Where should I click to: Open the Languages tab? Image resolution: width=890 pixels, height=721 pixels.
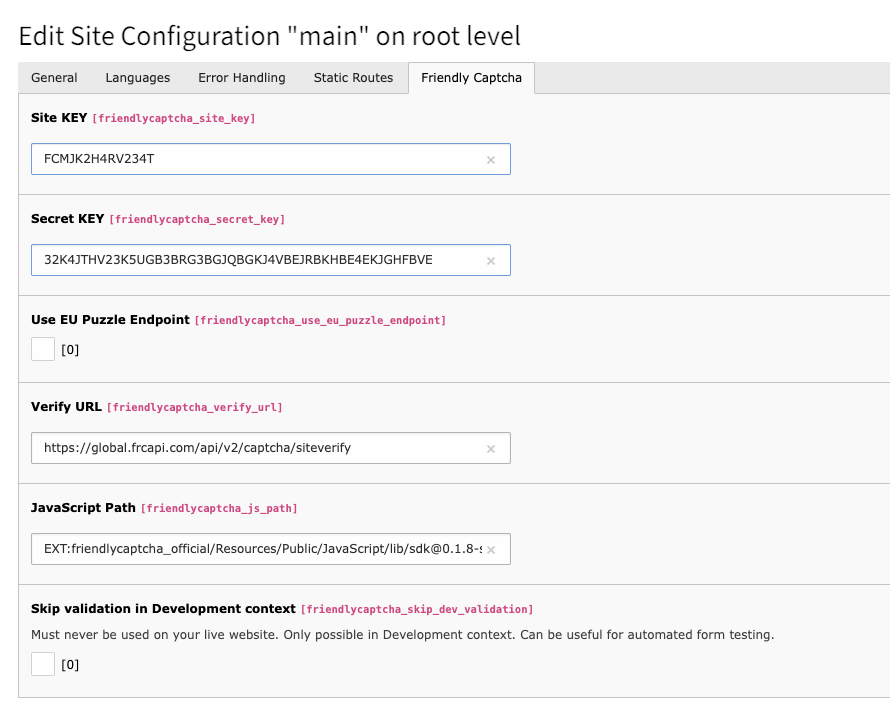point(137,77)
